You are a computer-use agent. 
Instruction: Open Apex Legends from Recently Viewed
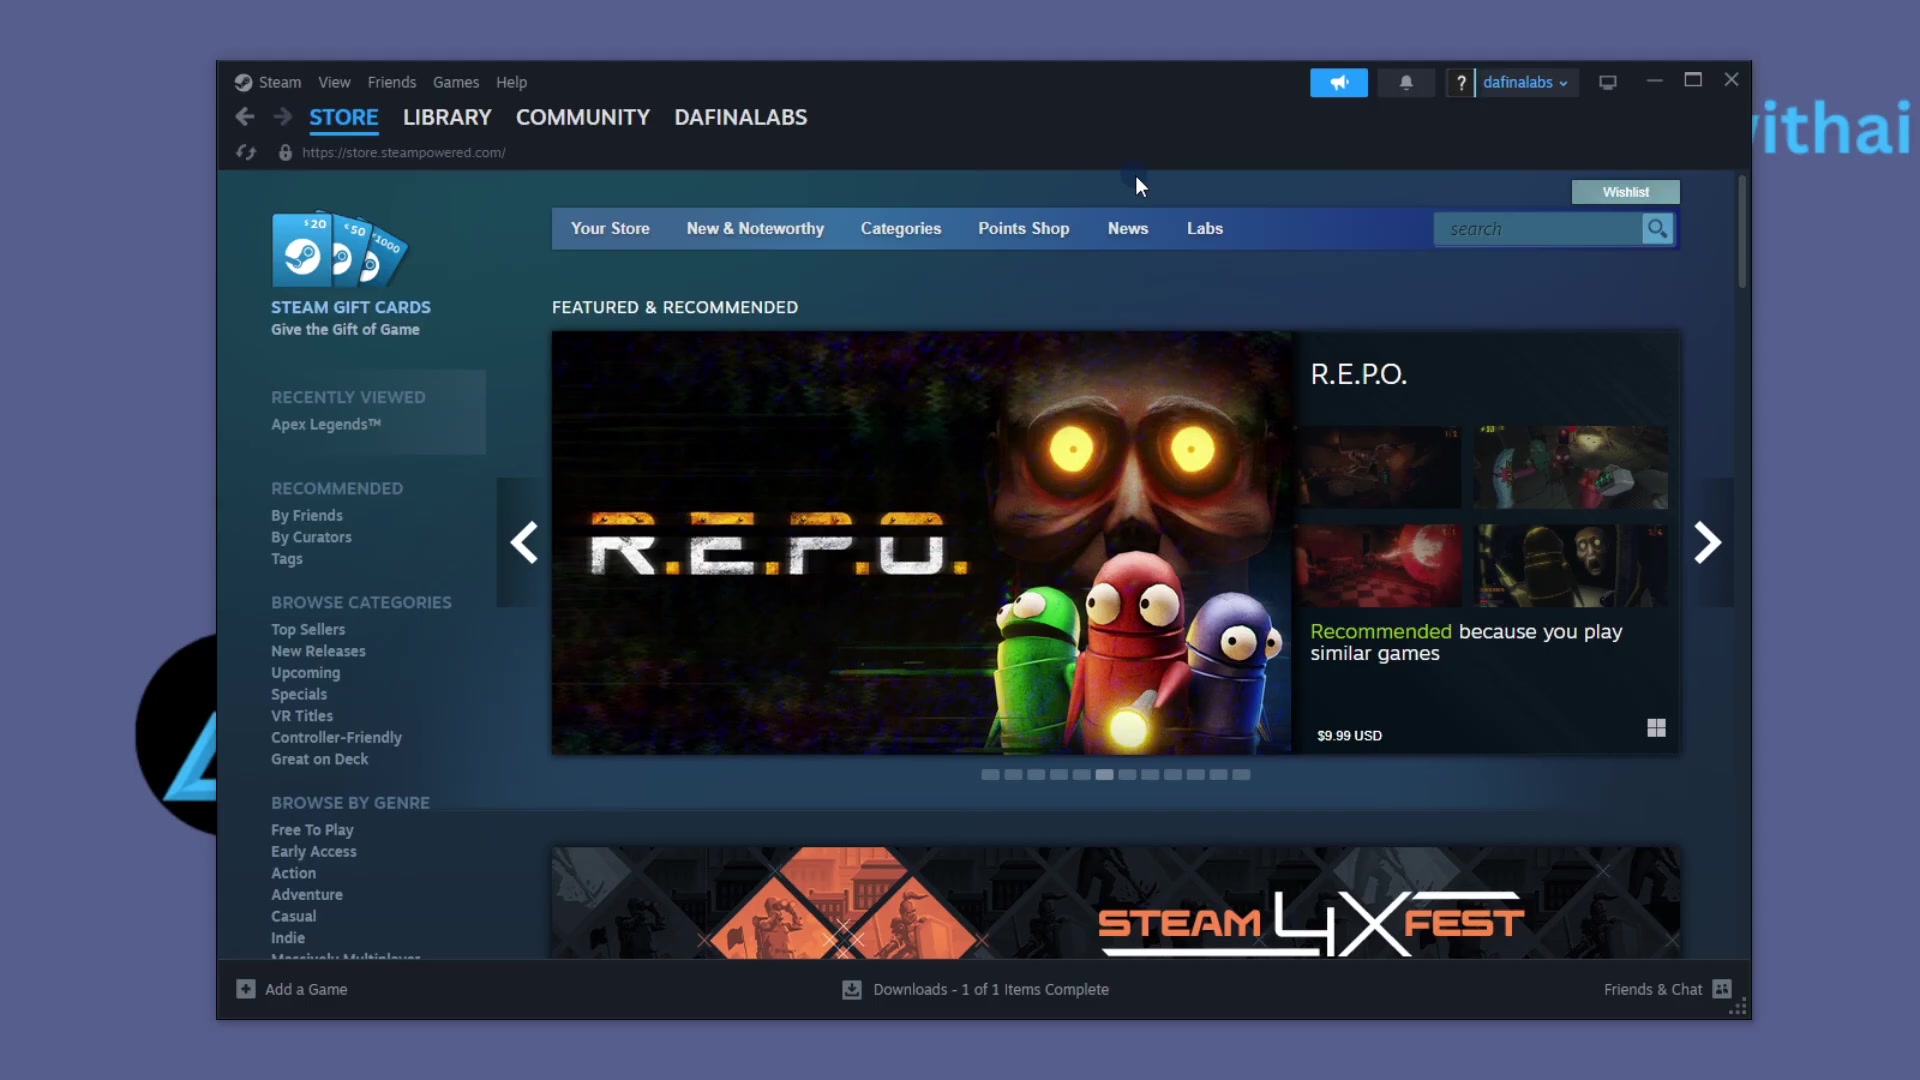pos(326,424)
